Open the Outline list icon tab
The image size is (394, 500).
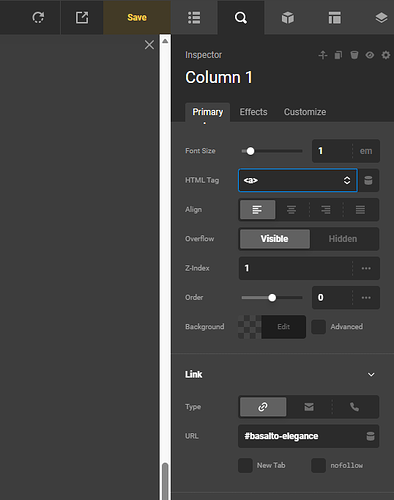click(194, 17)
